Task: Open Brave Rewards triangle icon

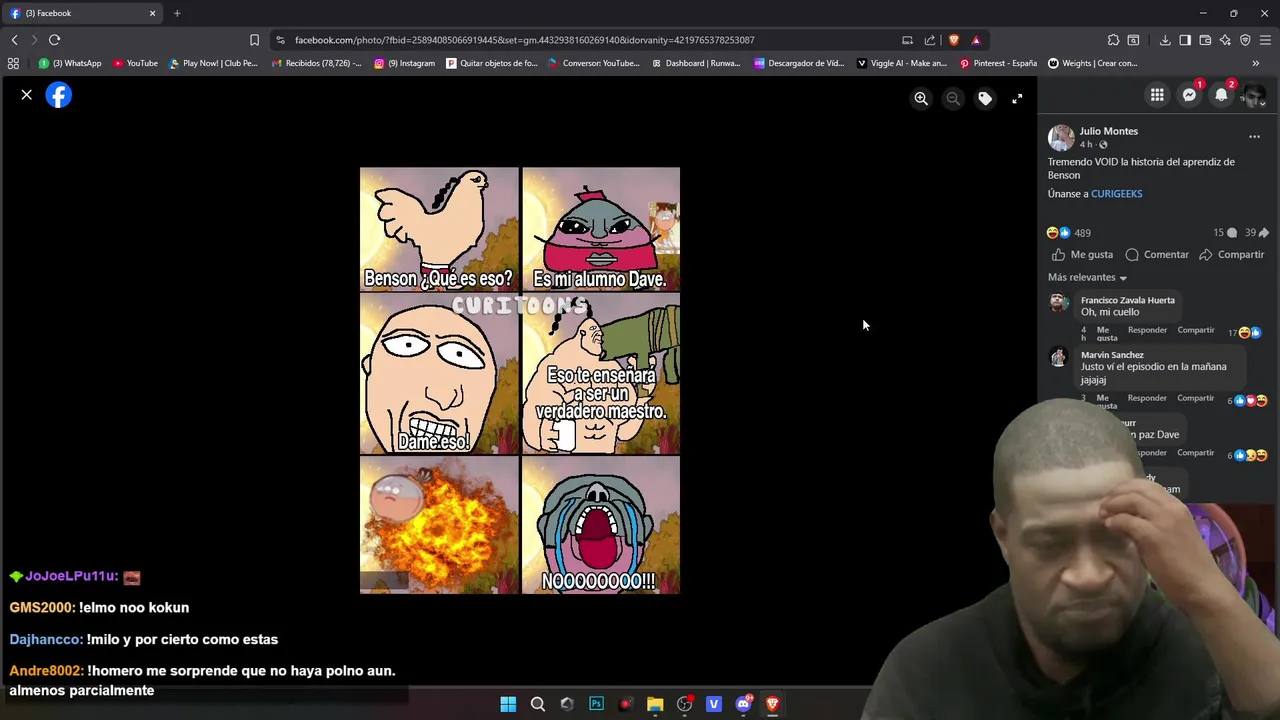Action: 976,40
